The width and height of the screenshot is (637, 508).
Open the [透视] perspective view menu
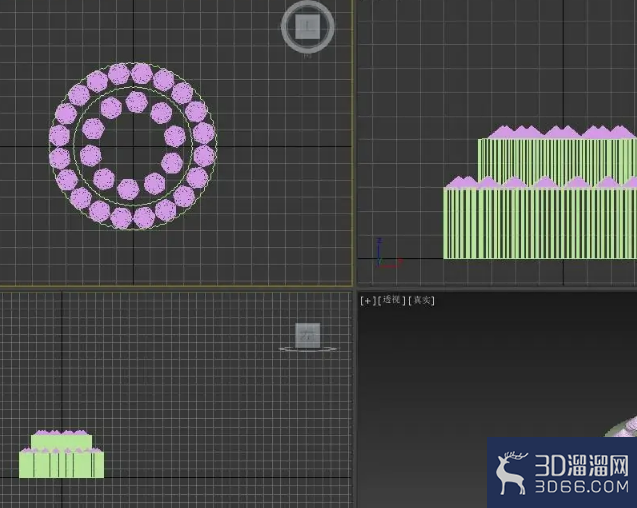[x=392, y=300]
